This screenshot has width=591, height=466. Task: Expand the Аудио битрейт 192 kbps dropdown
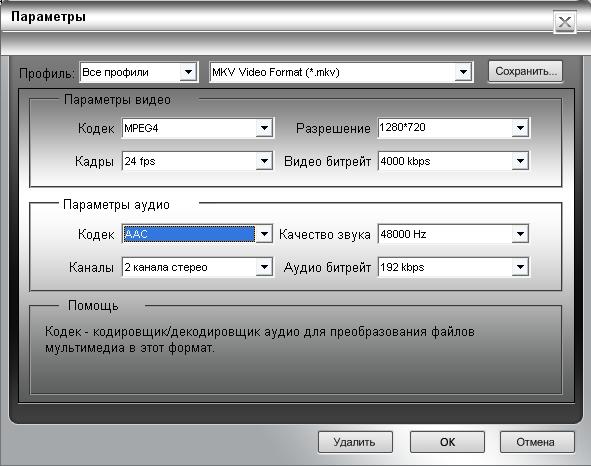[x=520, y=267]
